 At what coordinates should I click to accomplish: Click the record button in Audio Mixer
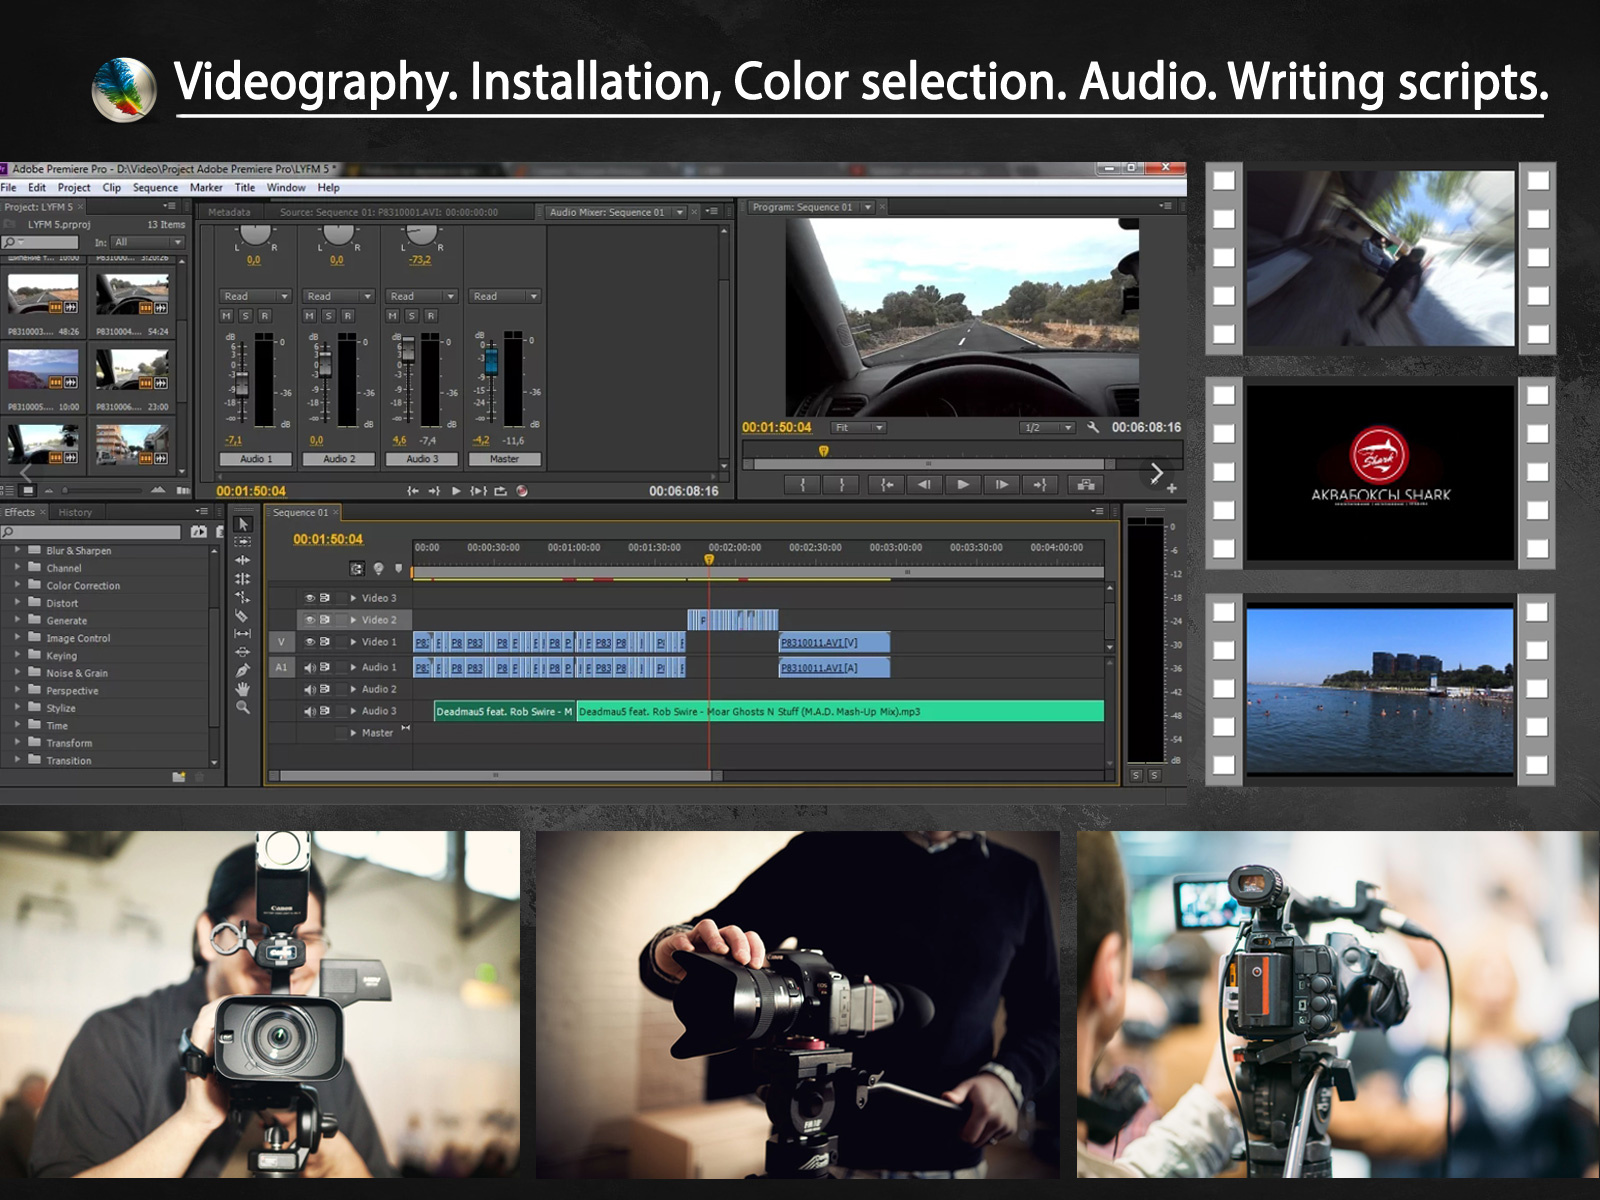coord(522,491)
